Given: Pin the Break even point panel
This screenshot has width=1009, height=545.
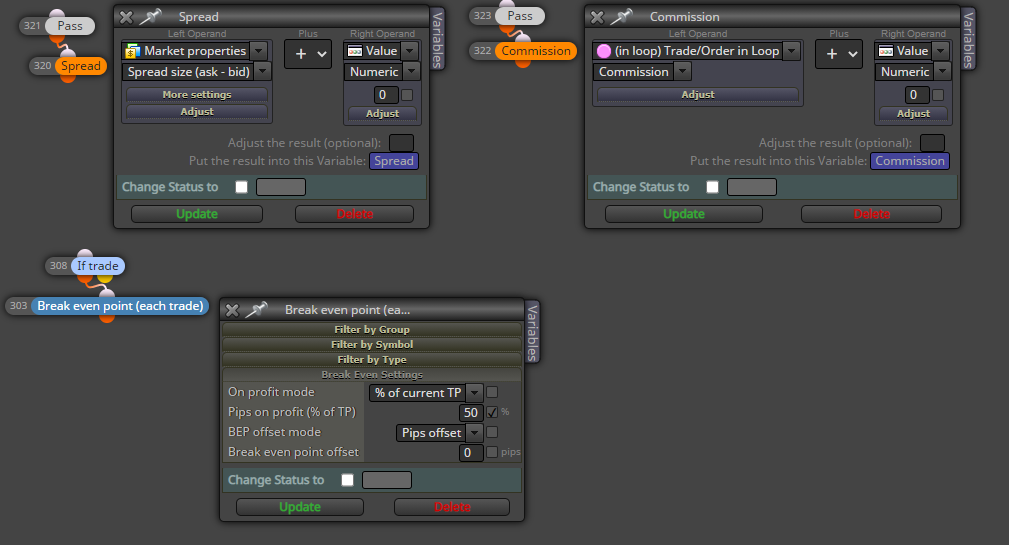Looking at the screenshot, I should [257, 309].
